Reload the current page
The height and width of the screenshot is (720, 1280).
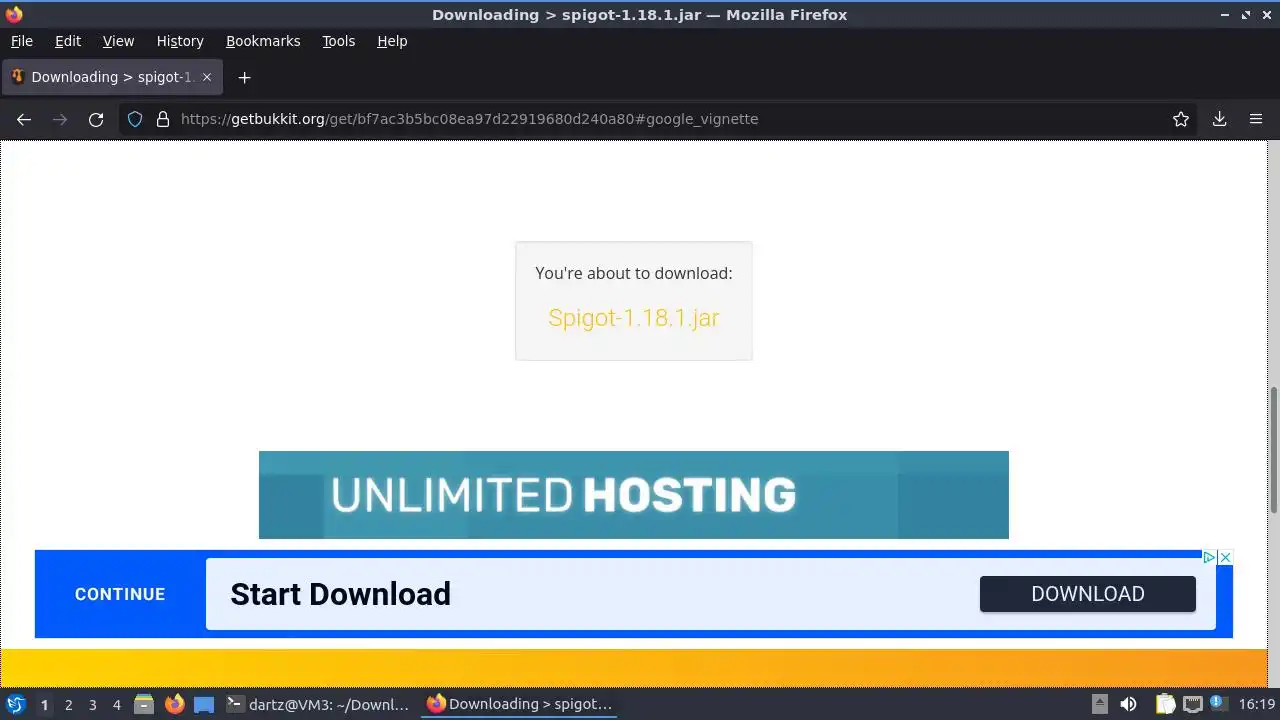point(96,119)
